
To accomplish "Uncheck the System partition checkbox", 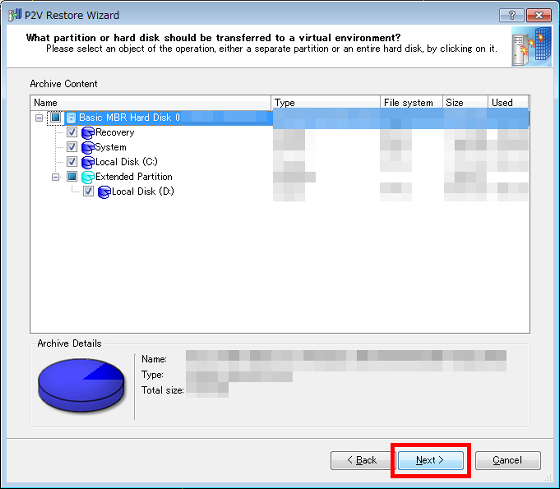I will click(72, 147).
